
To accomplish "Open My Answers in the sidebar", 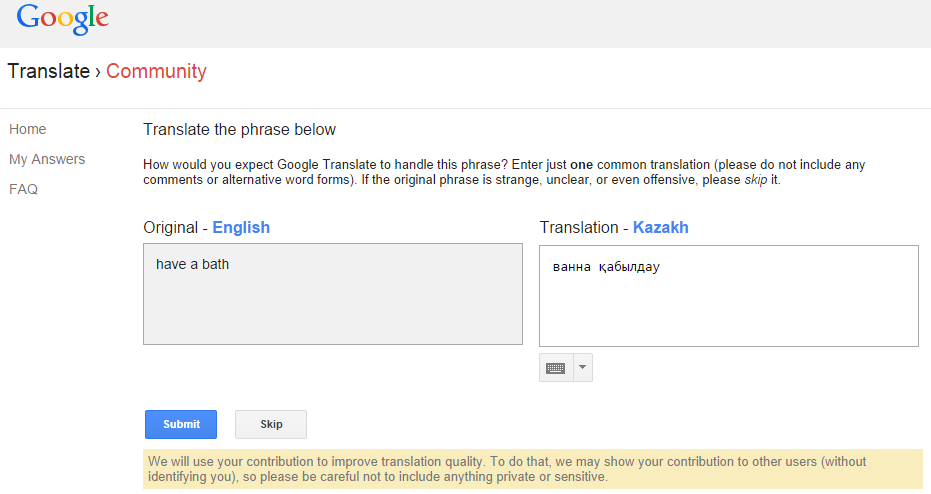I will coord(47,159).
